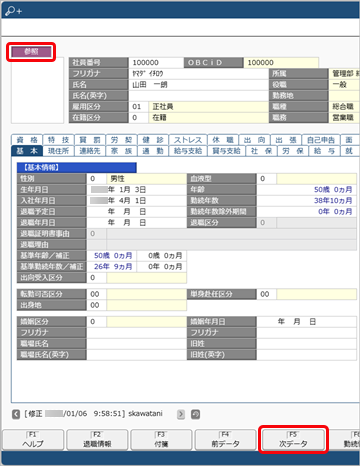Viewport: 360px width, 466px height.
Task: Click 入社年月日 date field
Action: point(136,201)
